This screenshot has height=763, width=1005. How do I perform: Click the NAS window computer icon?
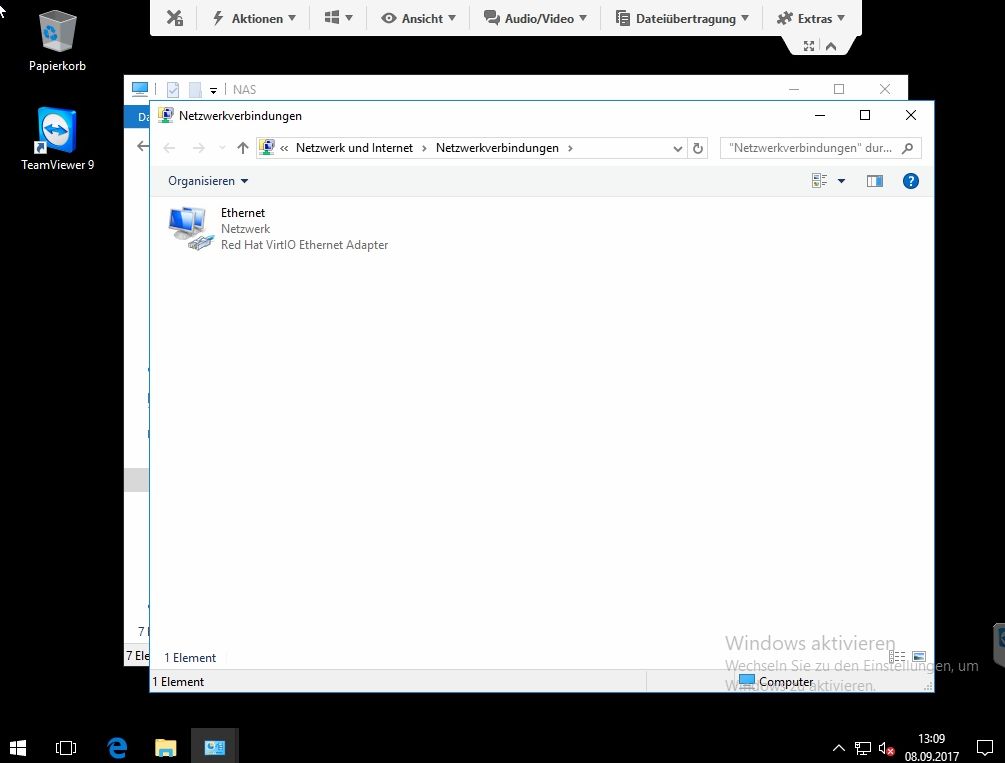pos(140,89)
